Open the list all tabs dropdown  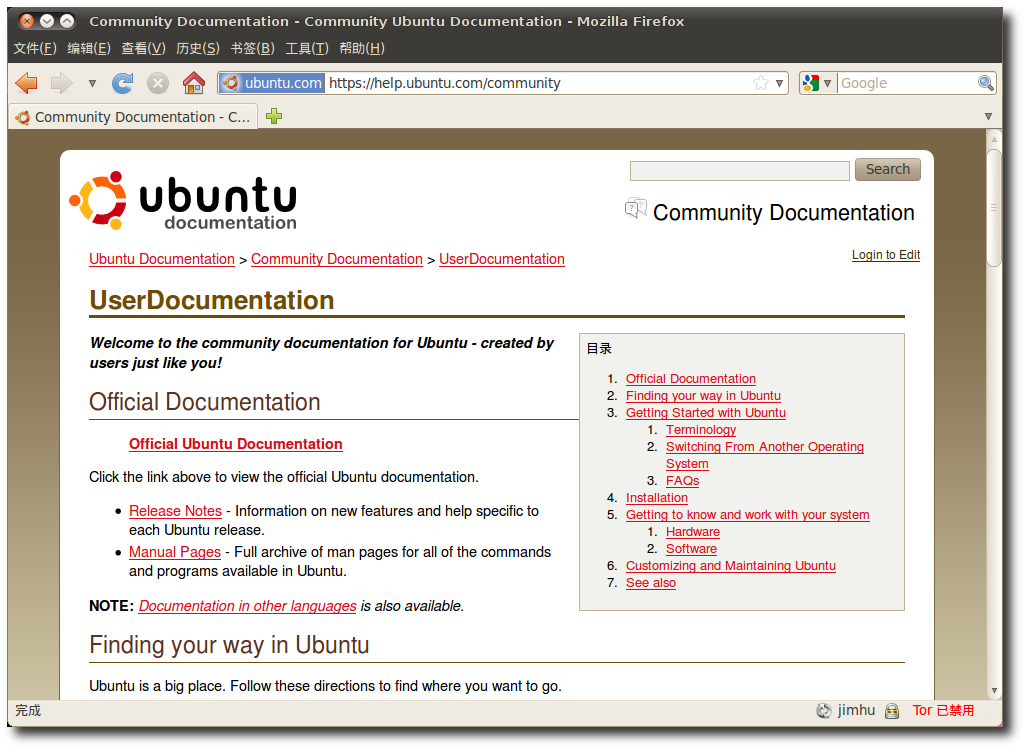pyautogui.click(x=988, y=116)
